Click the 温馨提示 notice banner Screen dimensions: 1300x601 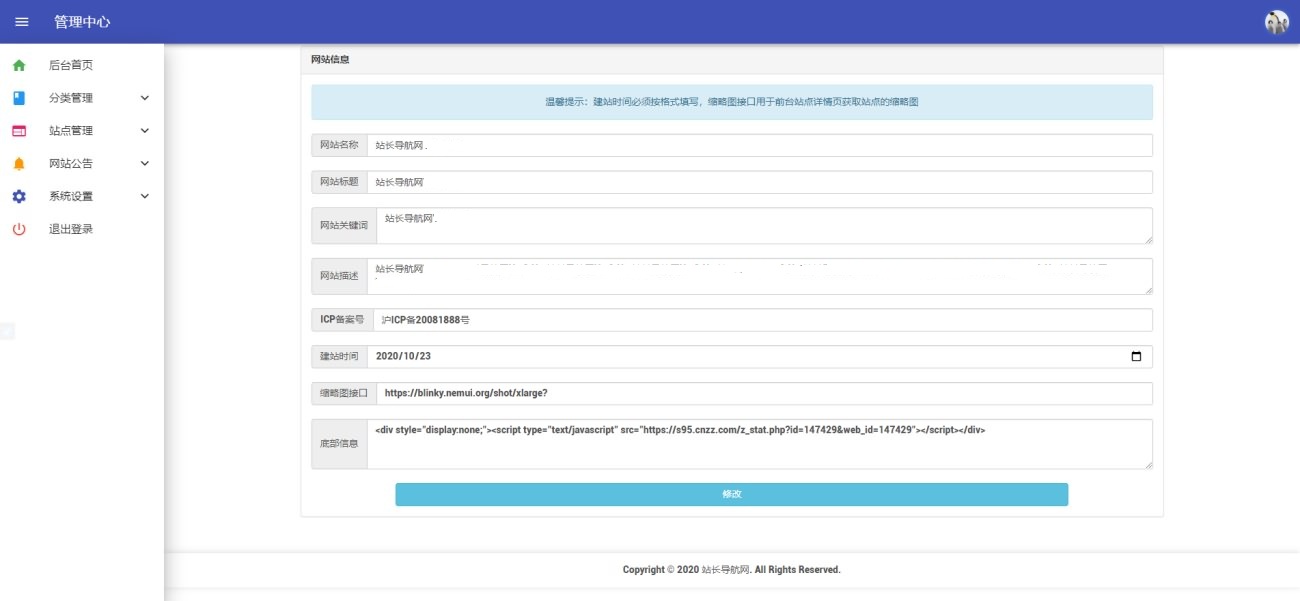click(x=731, y=102)
